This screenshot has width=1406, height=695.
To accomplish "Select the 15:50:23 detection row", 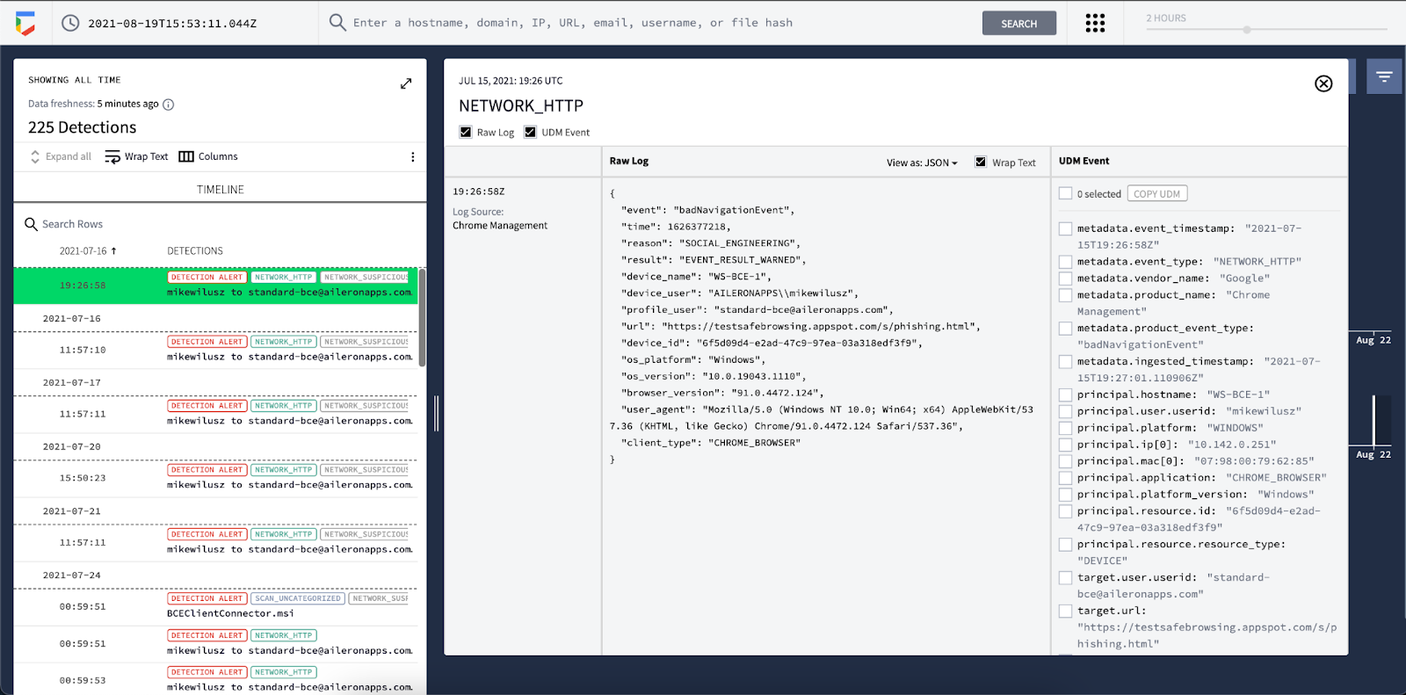I will point(216,477).
